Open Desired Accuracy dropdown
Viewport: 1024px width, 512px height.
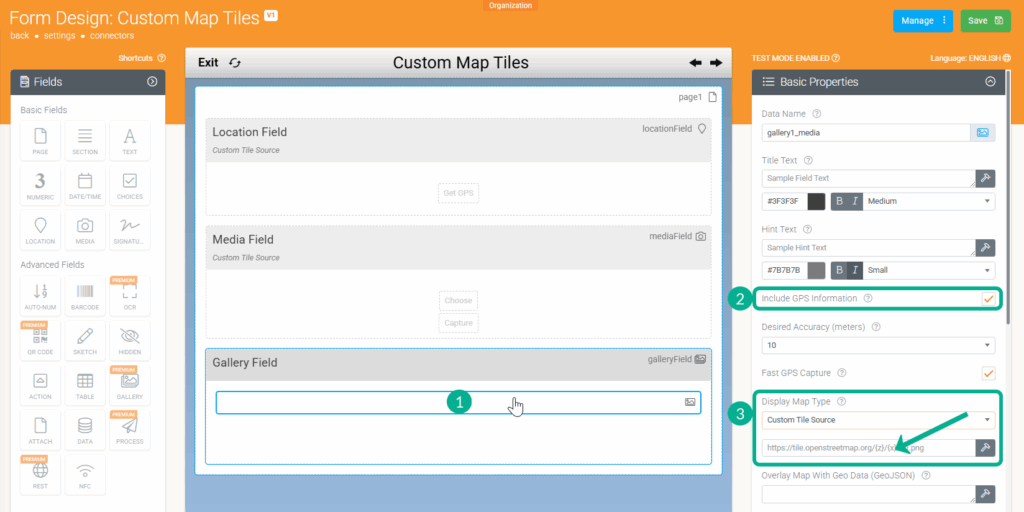pyautogui.click(x=878, y=345)
